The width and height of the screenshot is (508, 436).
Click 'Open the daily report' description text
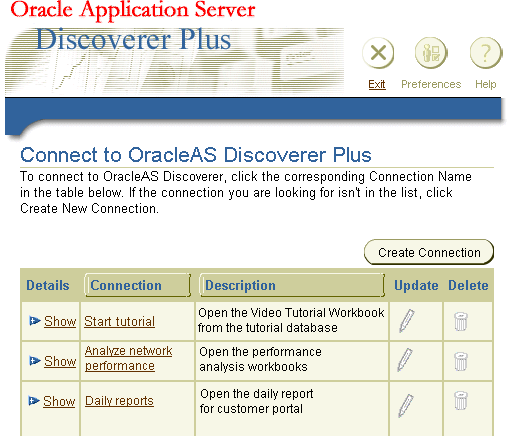(x=257, y=401)
